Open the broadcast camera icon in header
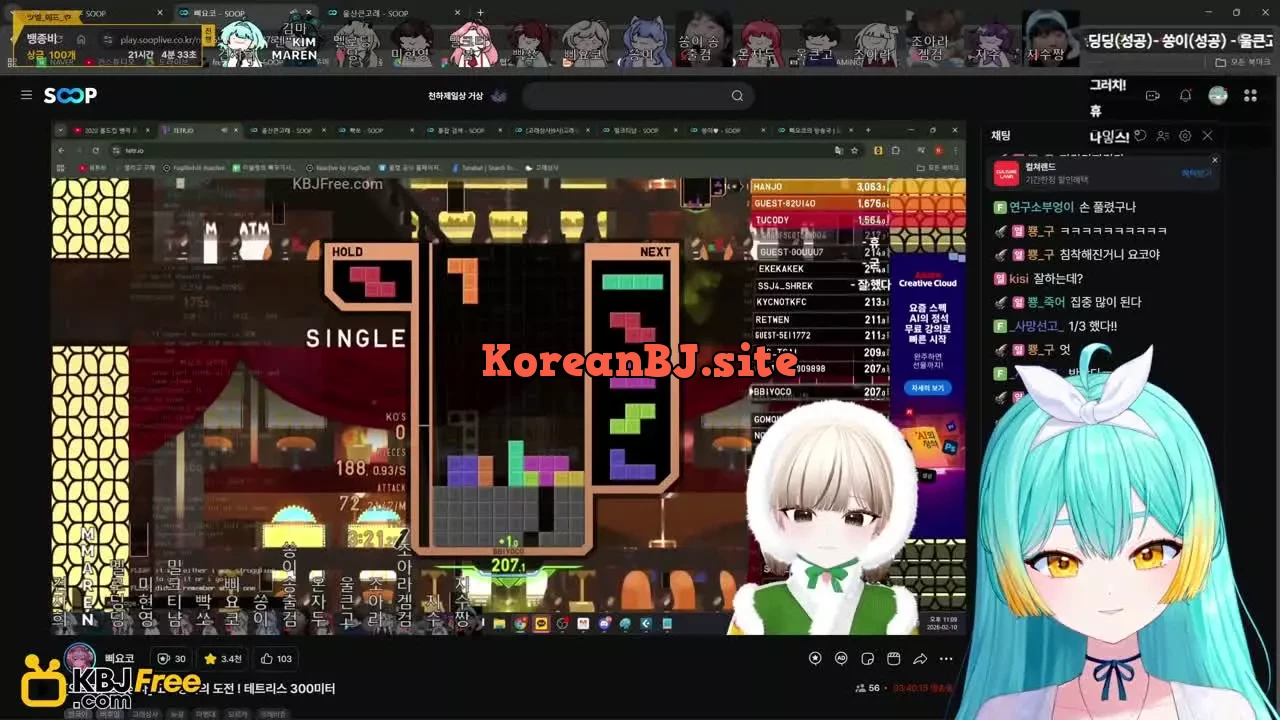Image resolution: width=1280 pixels, height=720 pixels. pos(1153,95)
